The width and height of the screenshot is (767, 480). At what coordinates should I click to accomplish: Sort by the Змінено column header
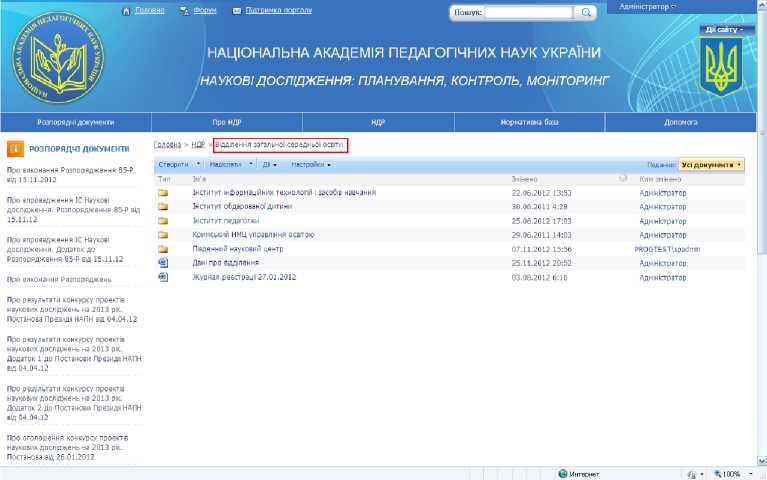click(524, 180)
